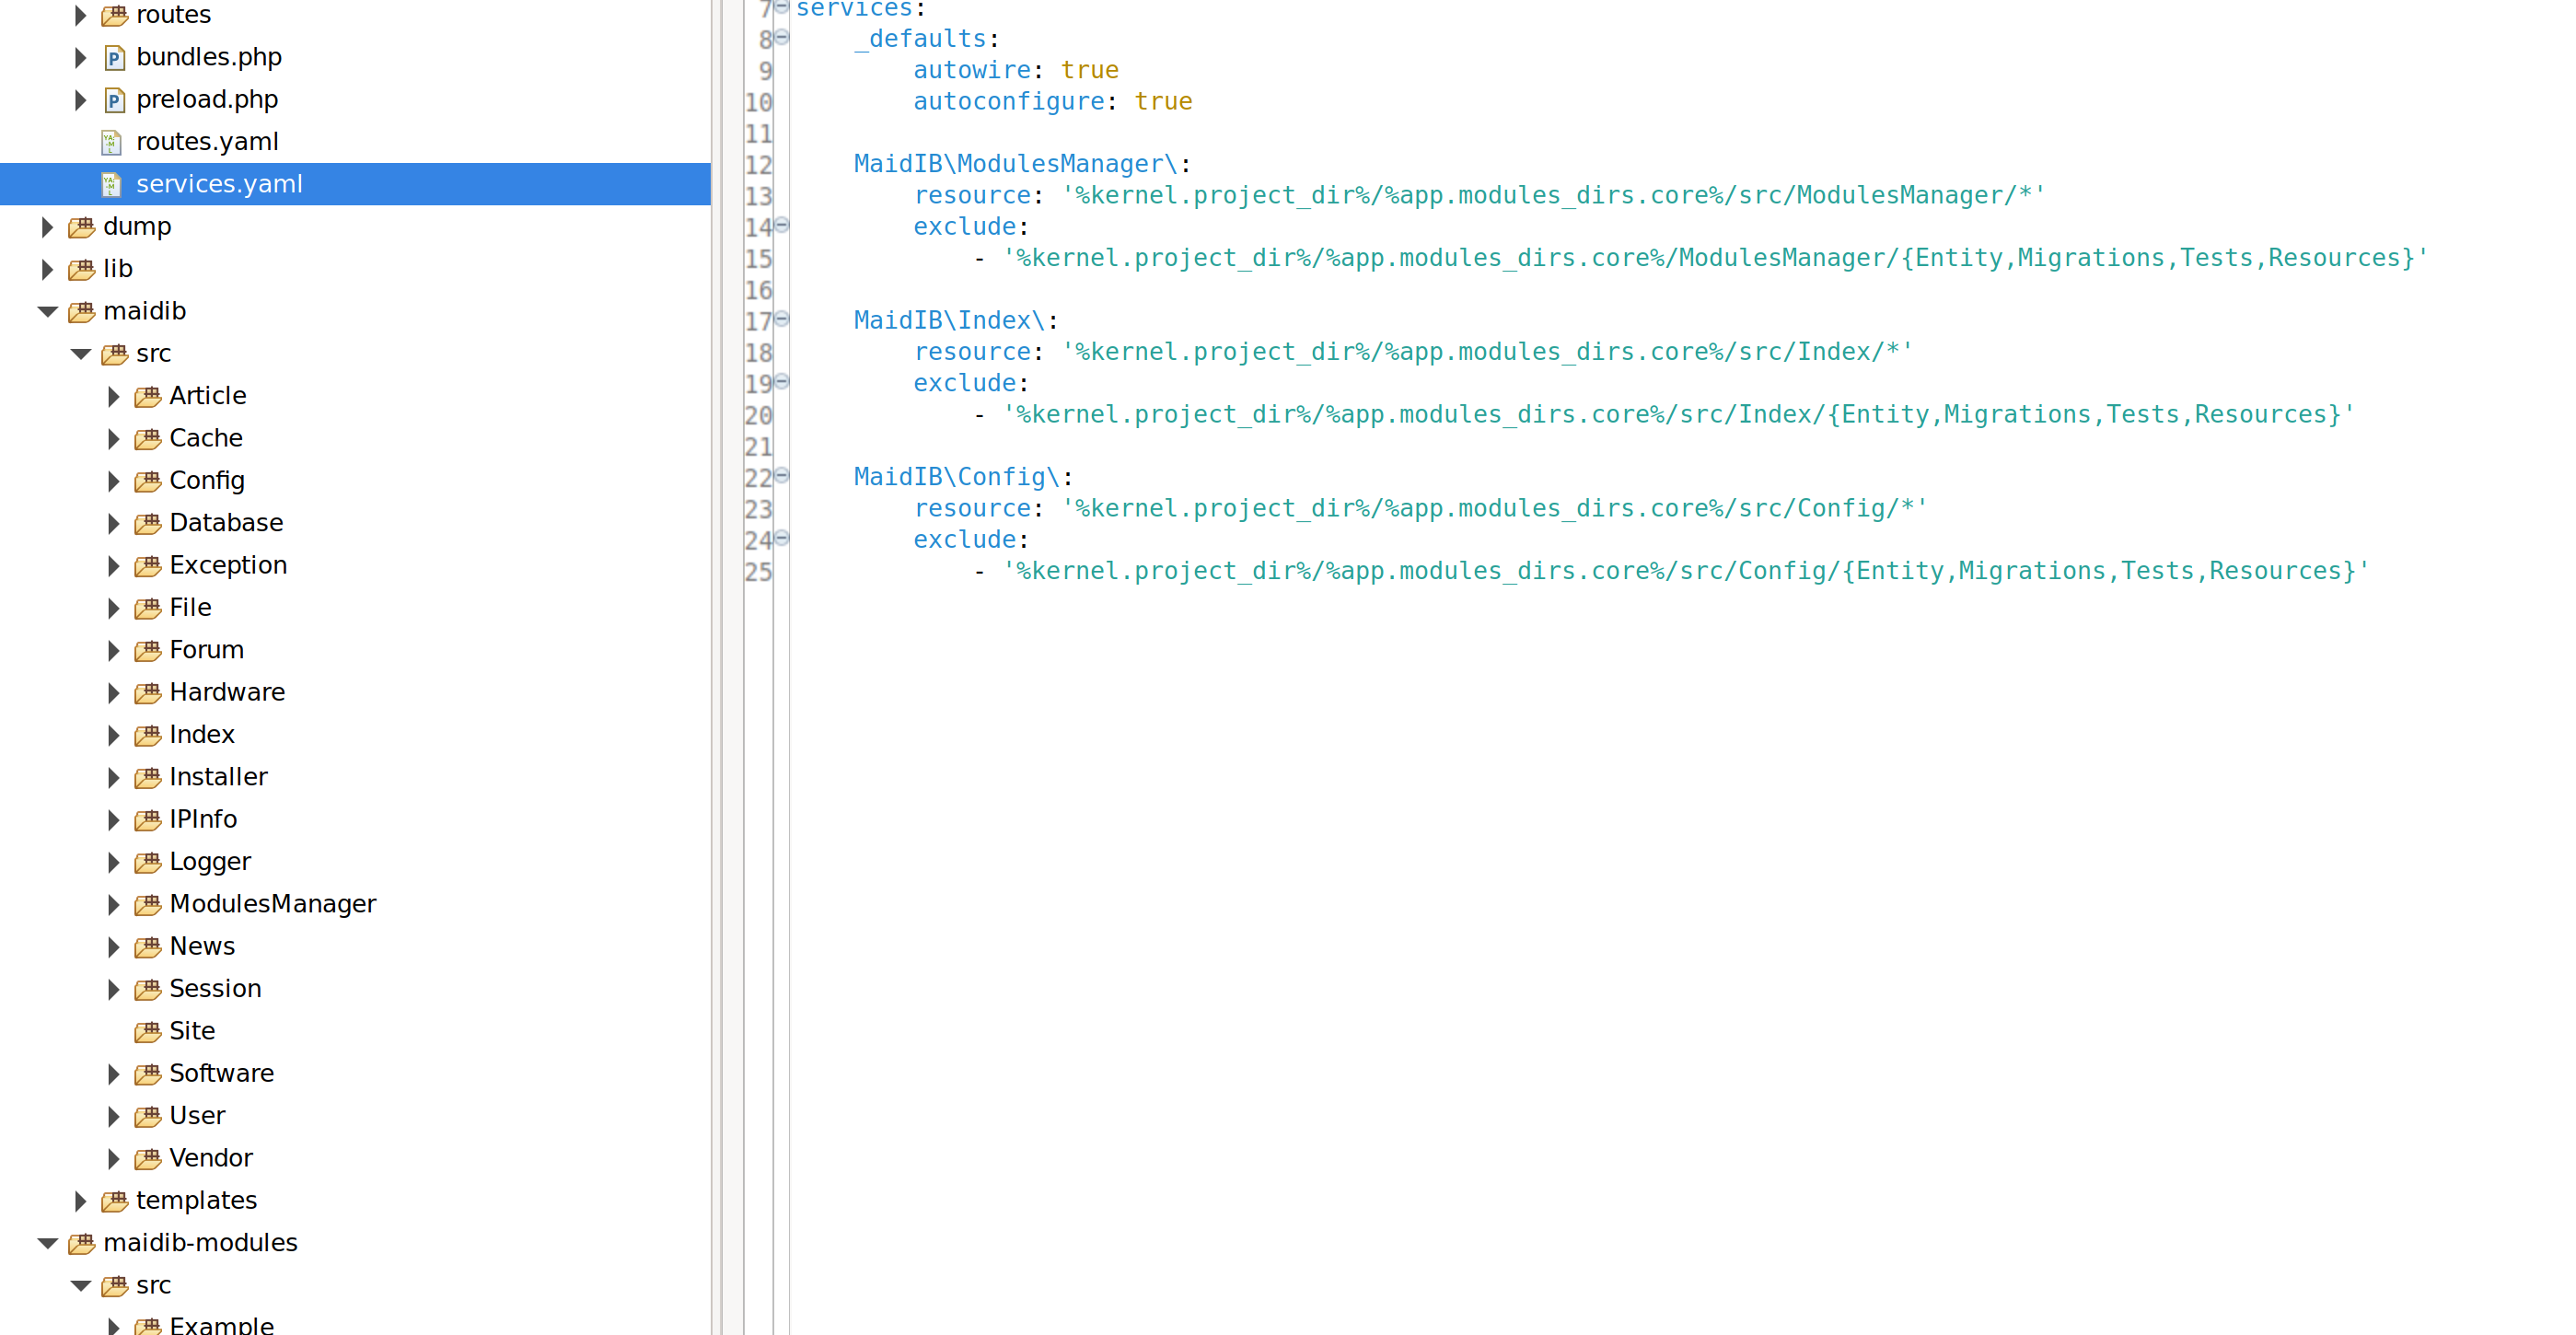Click line number 25 in the gutter
The width and height of the screenshot is (2576, 1335).
758,572
